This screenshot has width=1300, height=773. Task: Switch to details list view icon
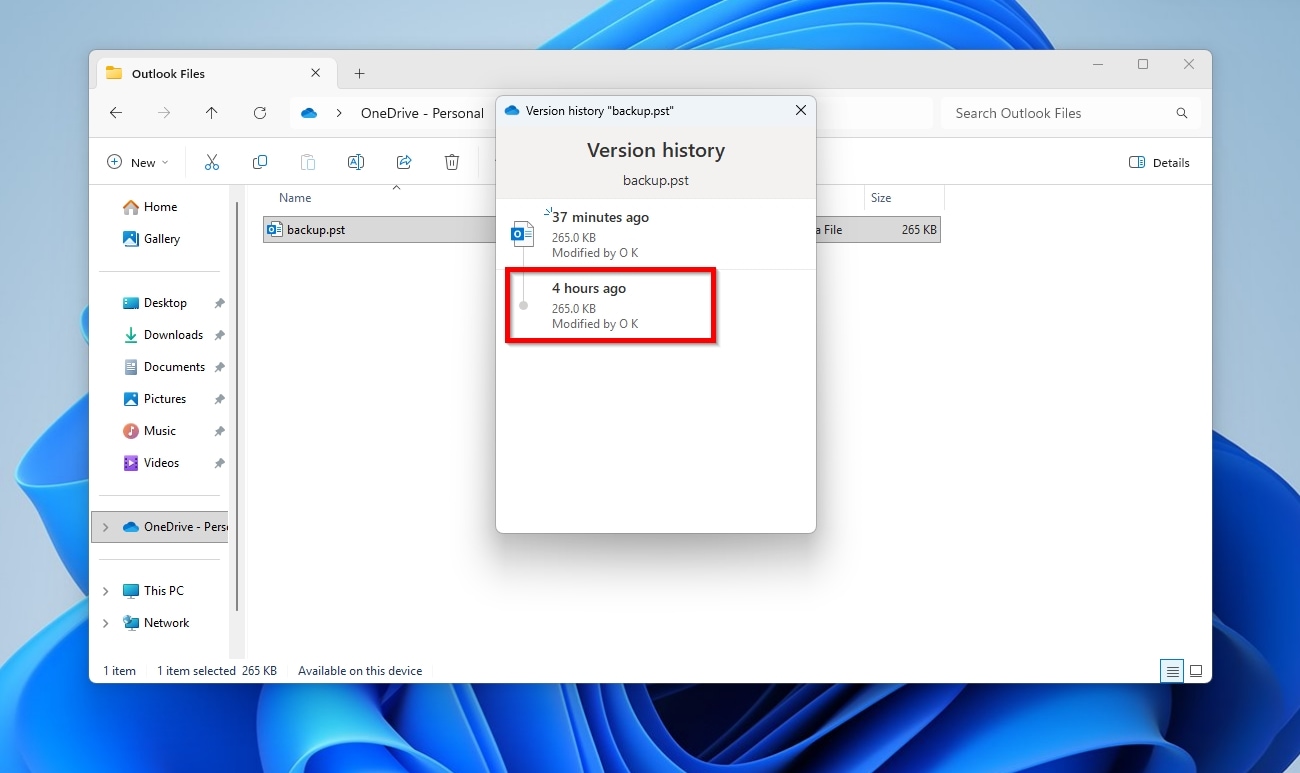click(1172, 671)
